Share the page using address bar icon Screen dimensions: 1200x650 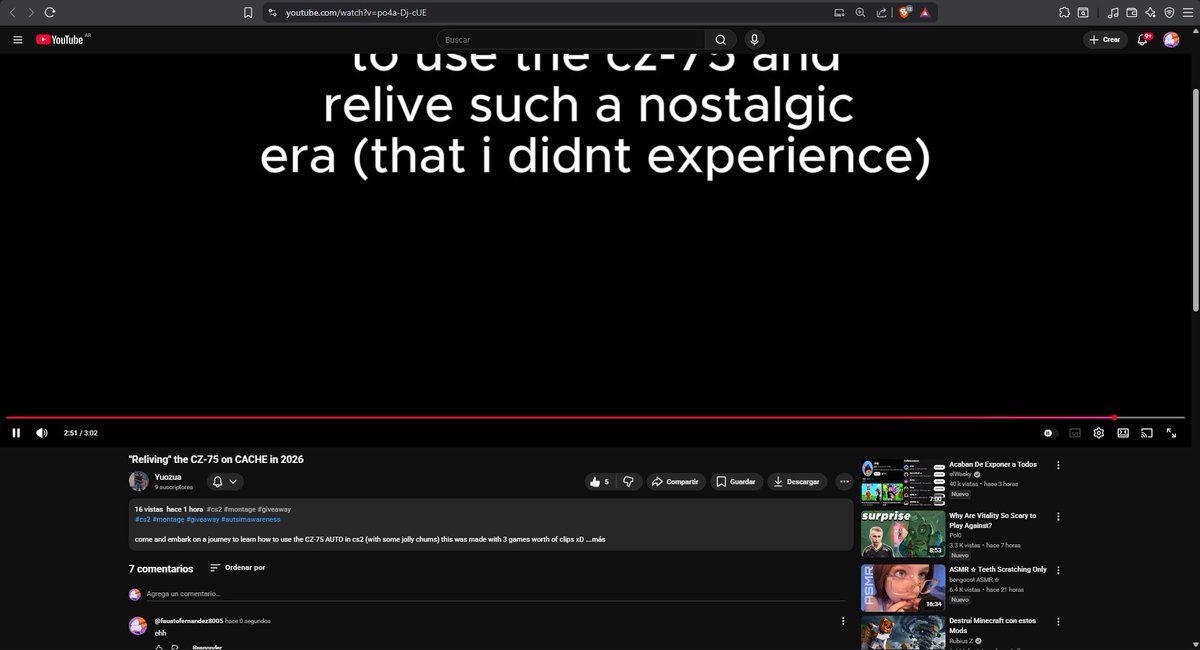coord(881,13)
